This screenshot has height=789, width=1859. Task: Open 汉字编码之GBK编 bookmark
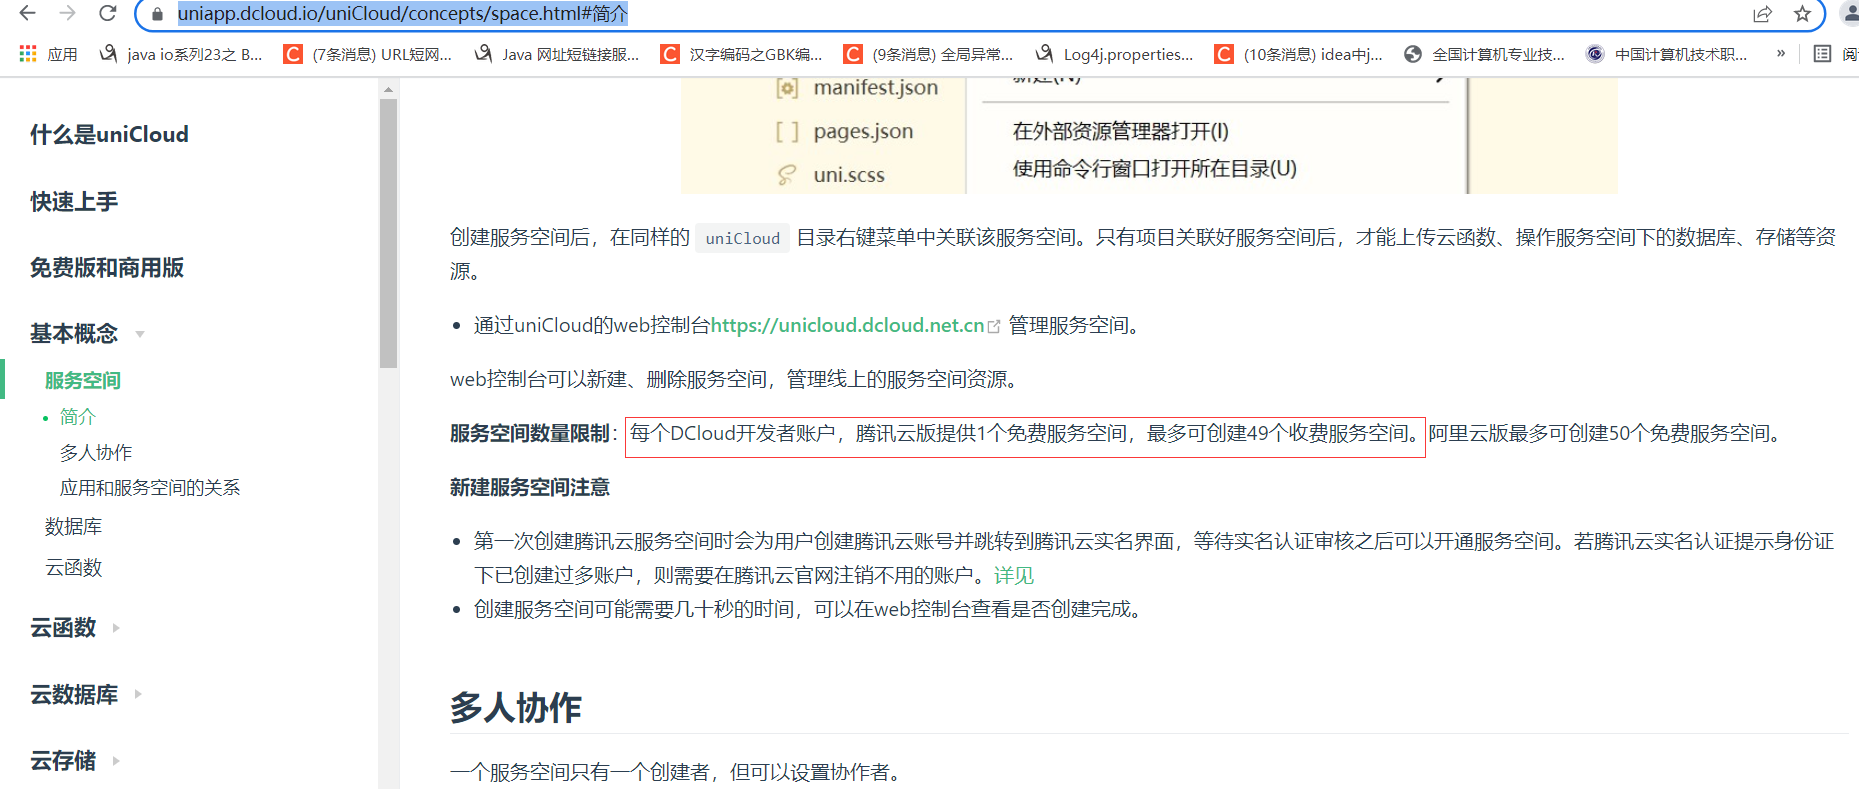click(x=741, y=54)
